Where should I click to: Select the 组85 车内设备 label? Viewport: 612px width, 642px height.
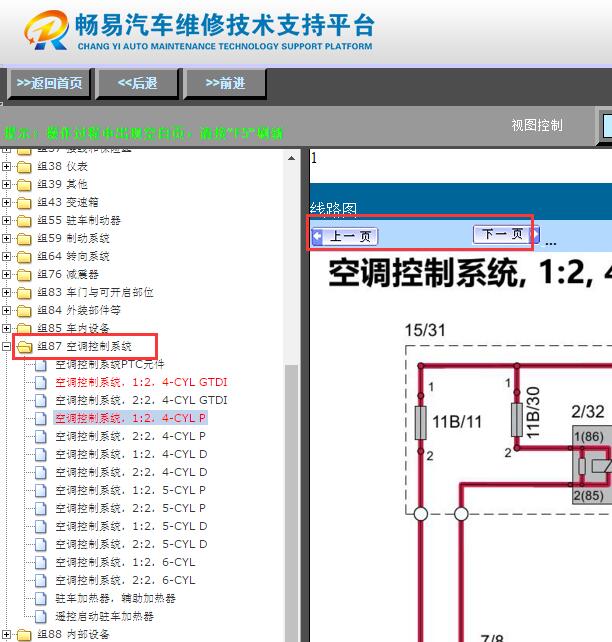73,328
